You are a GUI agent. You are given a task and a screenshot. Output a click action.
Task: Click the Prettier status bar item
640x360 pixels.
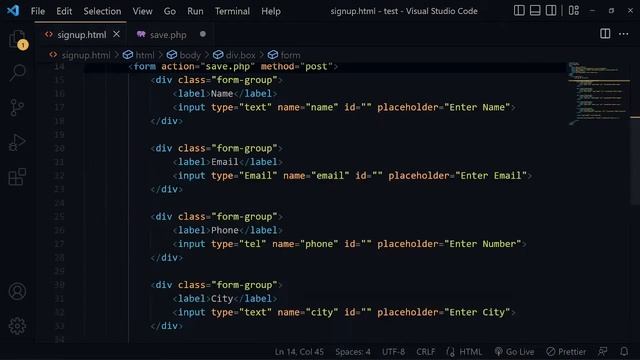[x=566, y=351]
